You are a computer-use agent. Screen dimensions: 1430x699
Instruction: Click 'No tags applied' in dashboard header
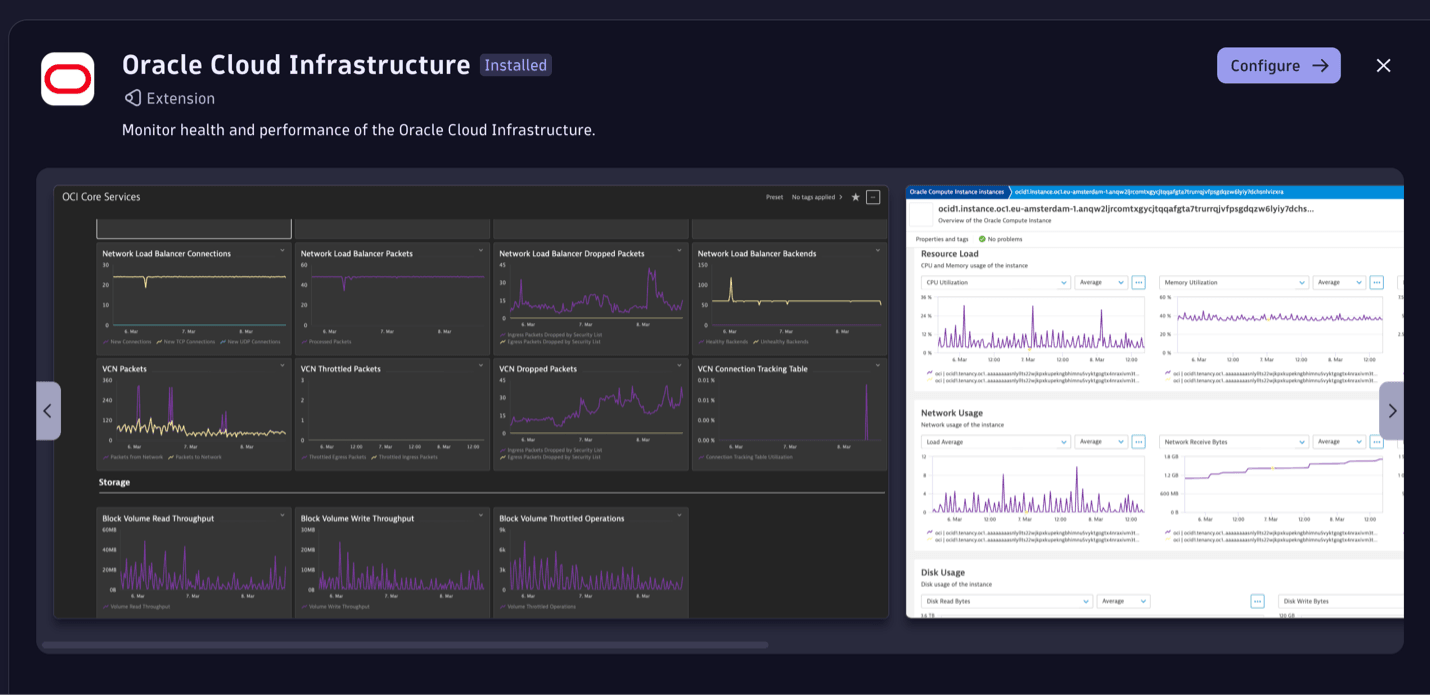pyautogui.click(x=817, y=197)
